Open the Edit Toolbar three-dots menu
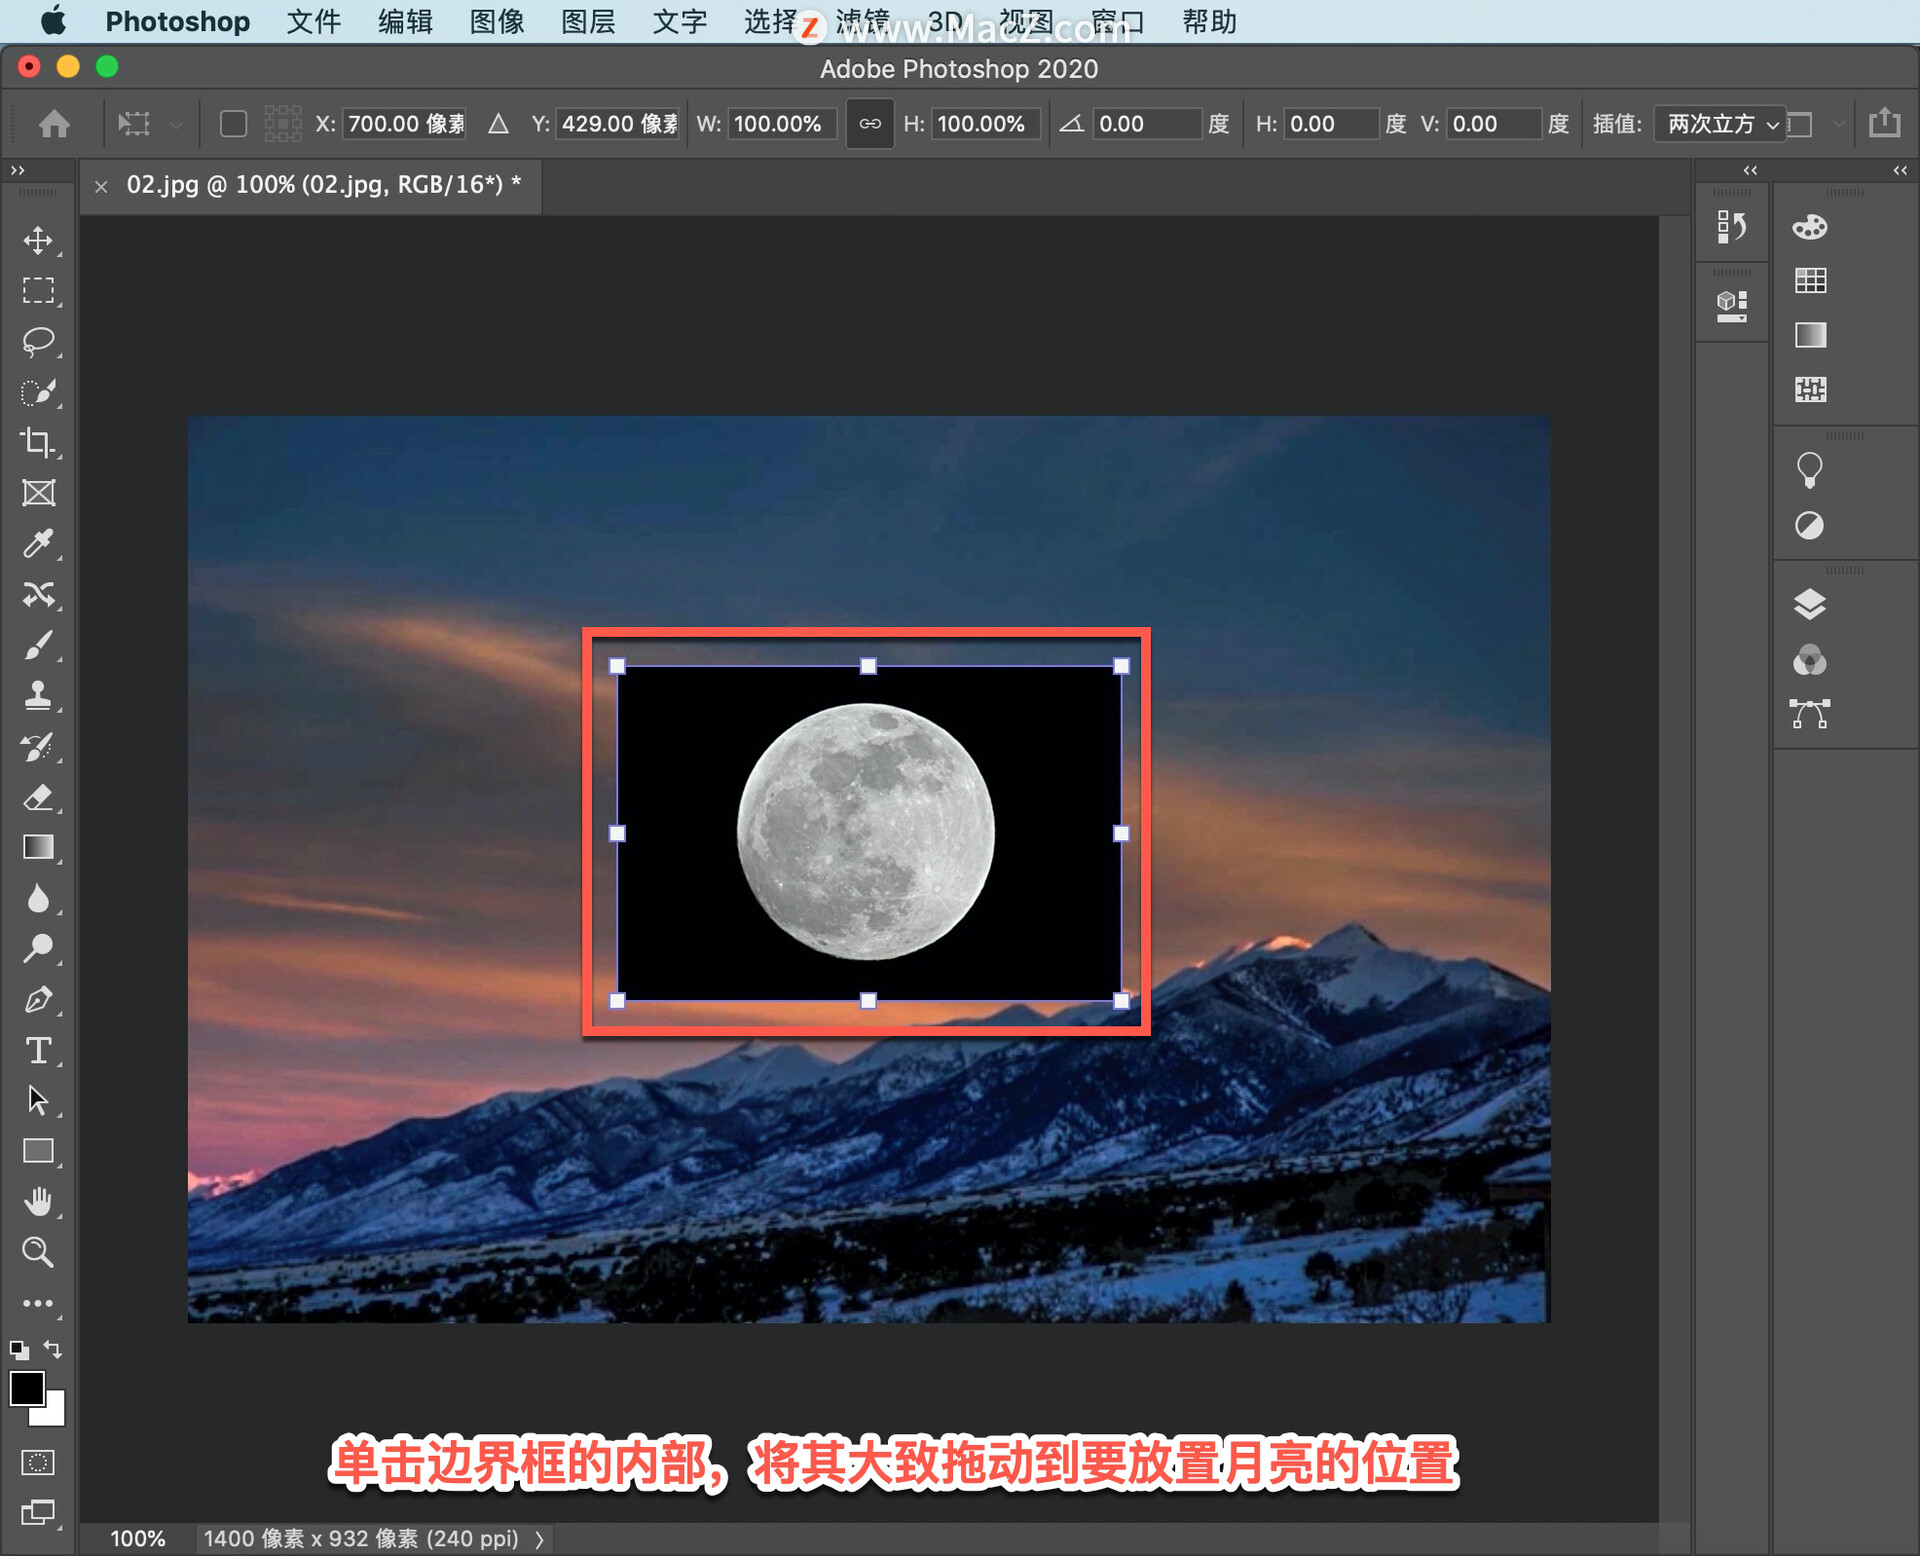This screenshot has width=1920, height=1556. pyautogui.click(x=38, y=1303)
